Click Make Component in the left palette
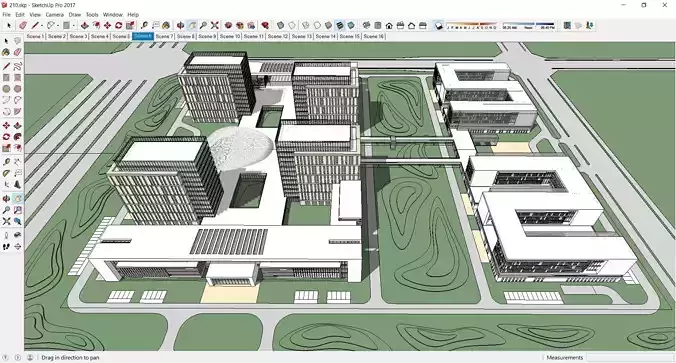 pos(17,41)
